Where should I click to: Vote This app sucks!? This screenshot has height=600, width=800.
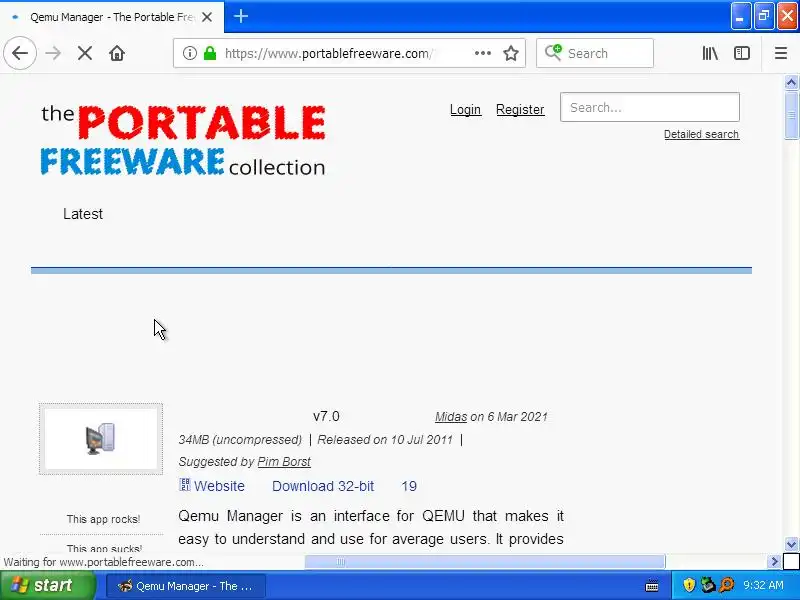[x=104, y=548]
